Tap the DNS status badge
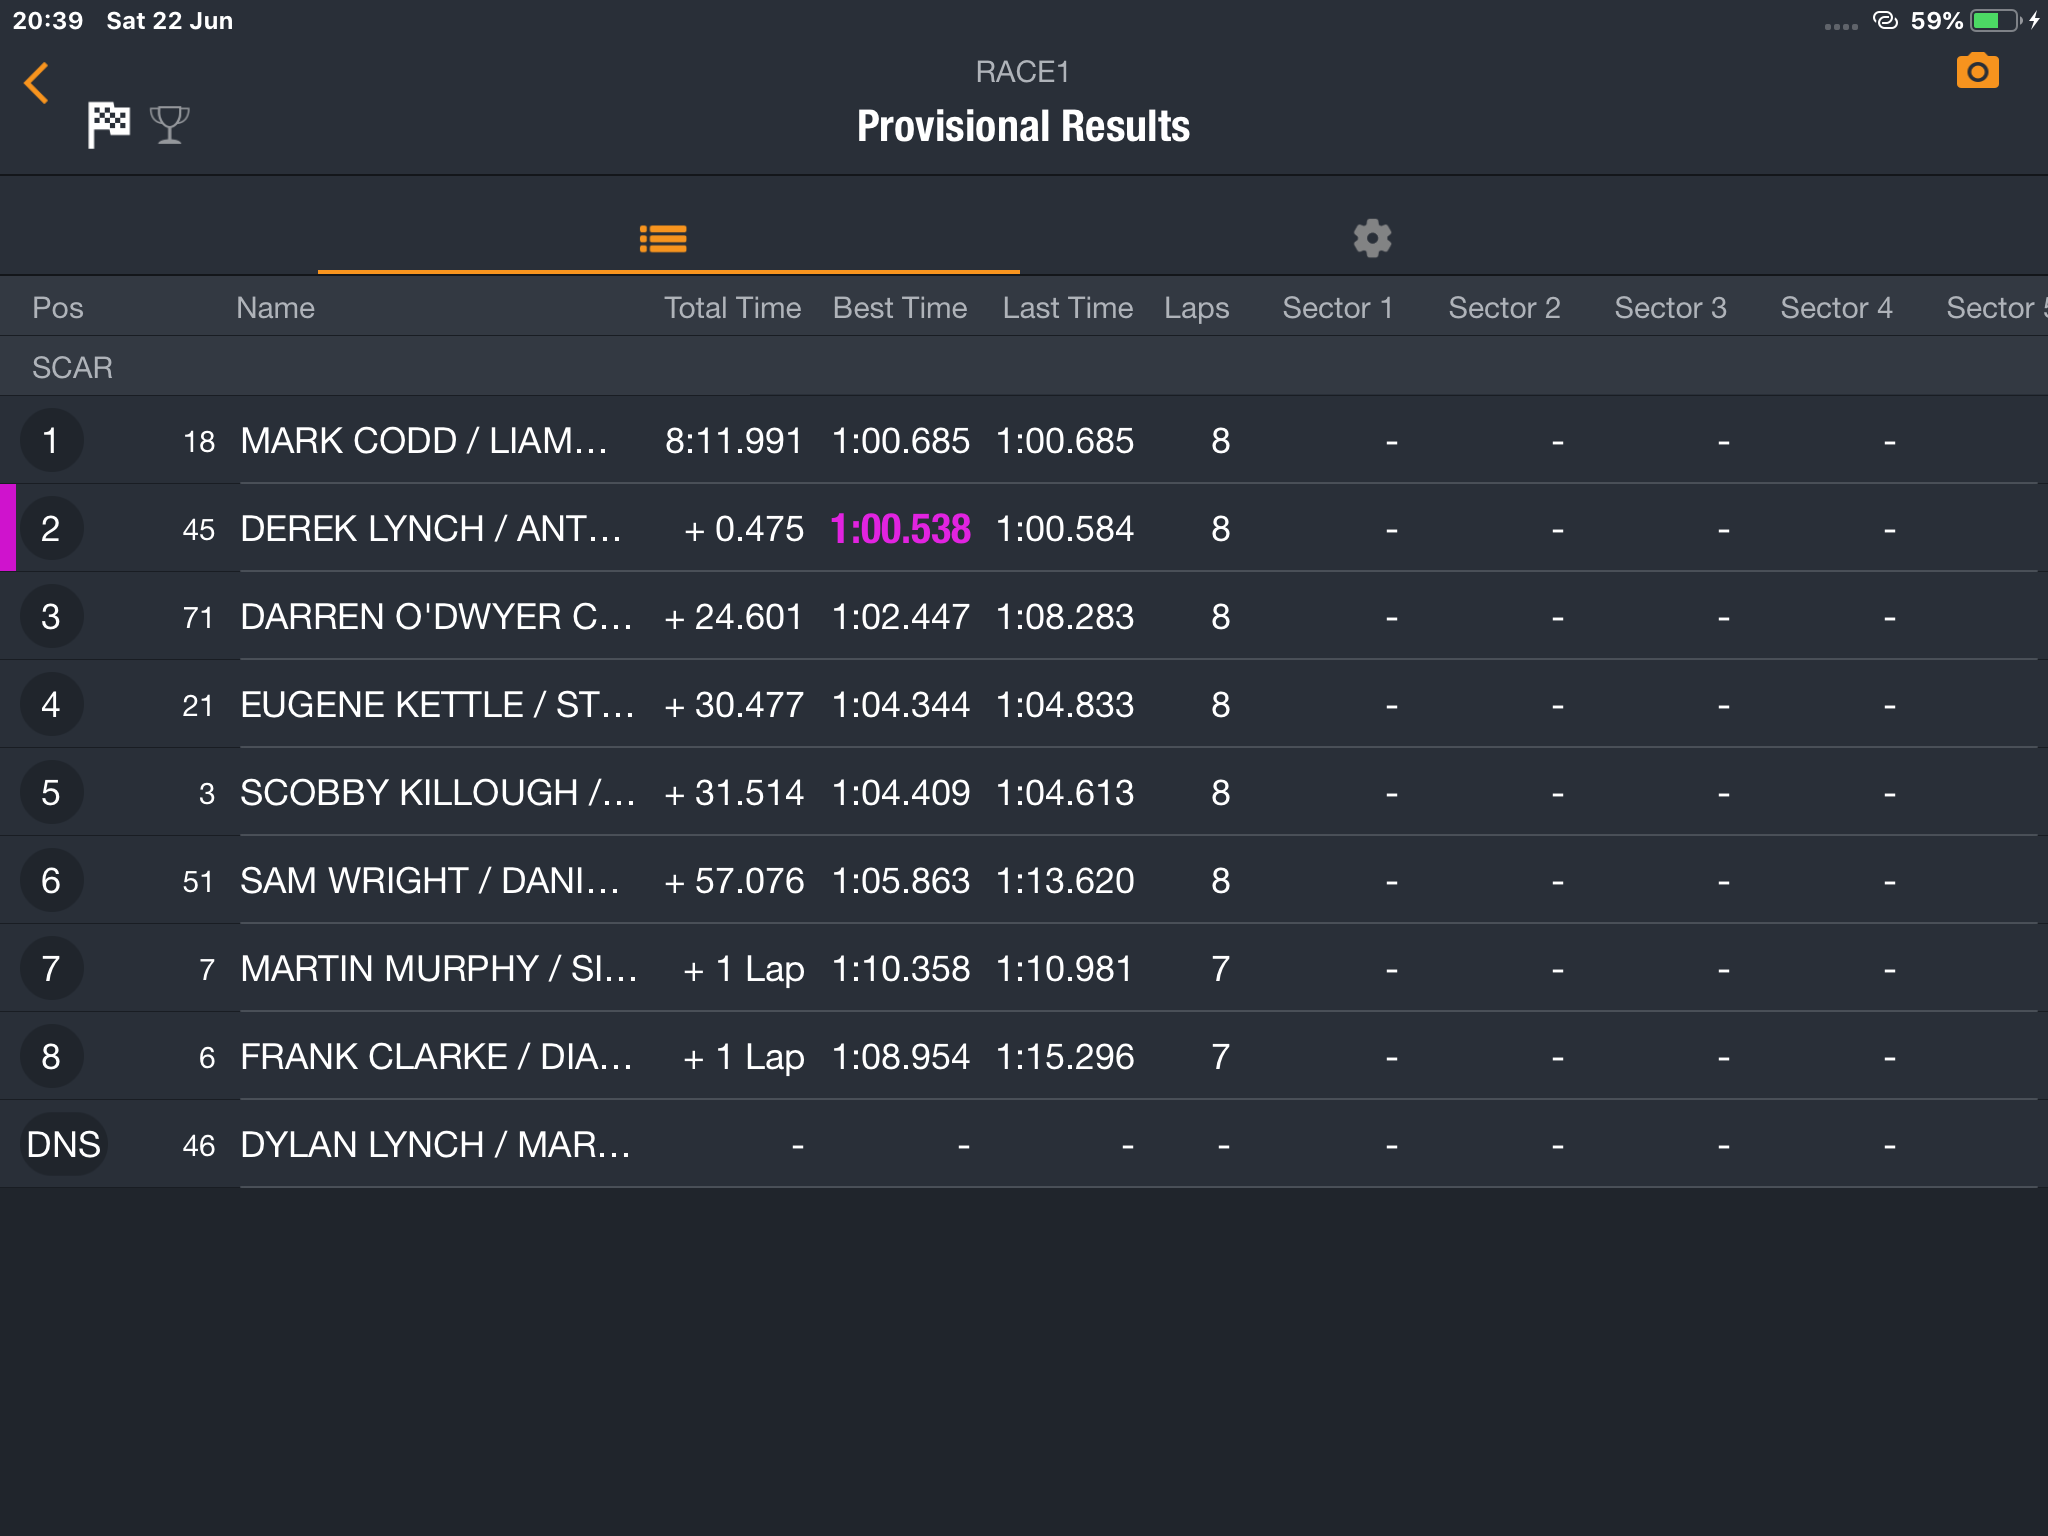This screenshot has width=2048, height=1536. (63, 1144)
